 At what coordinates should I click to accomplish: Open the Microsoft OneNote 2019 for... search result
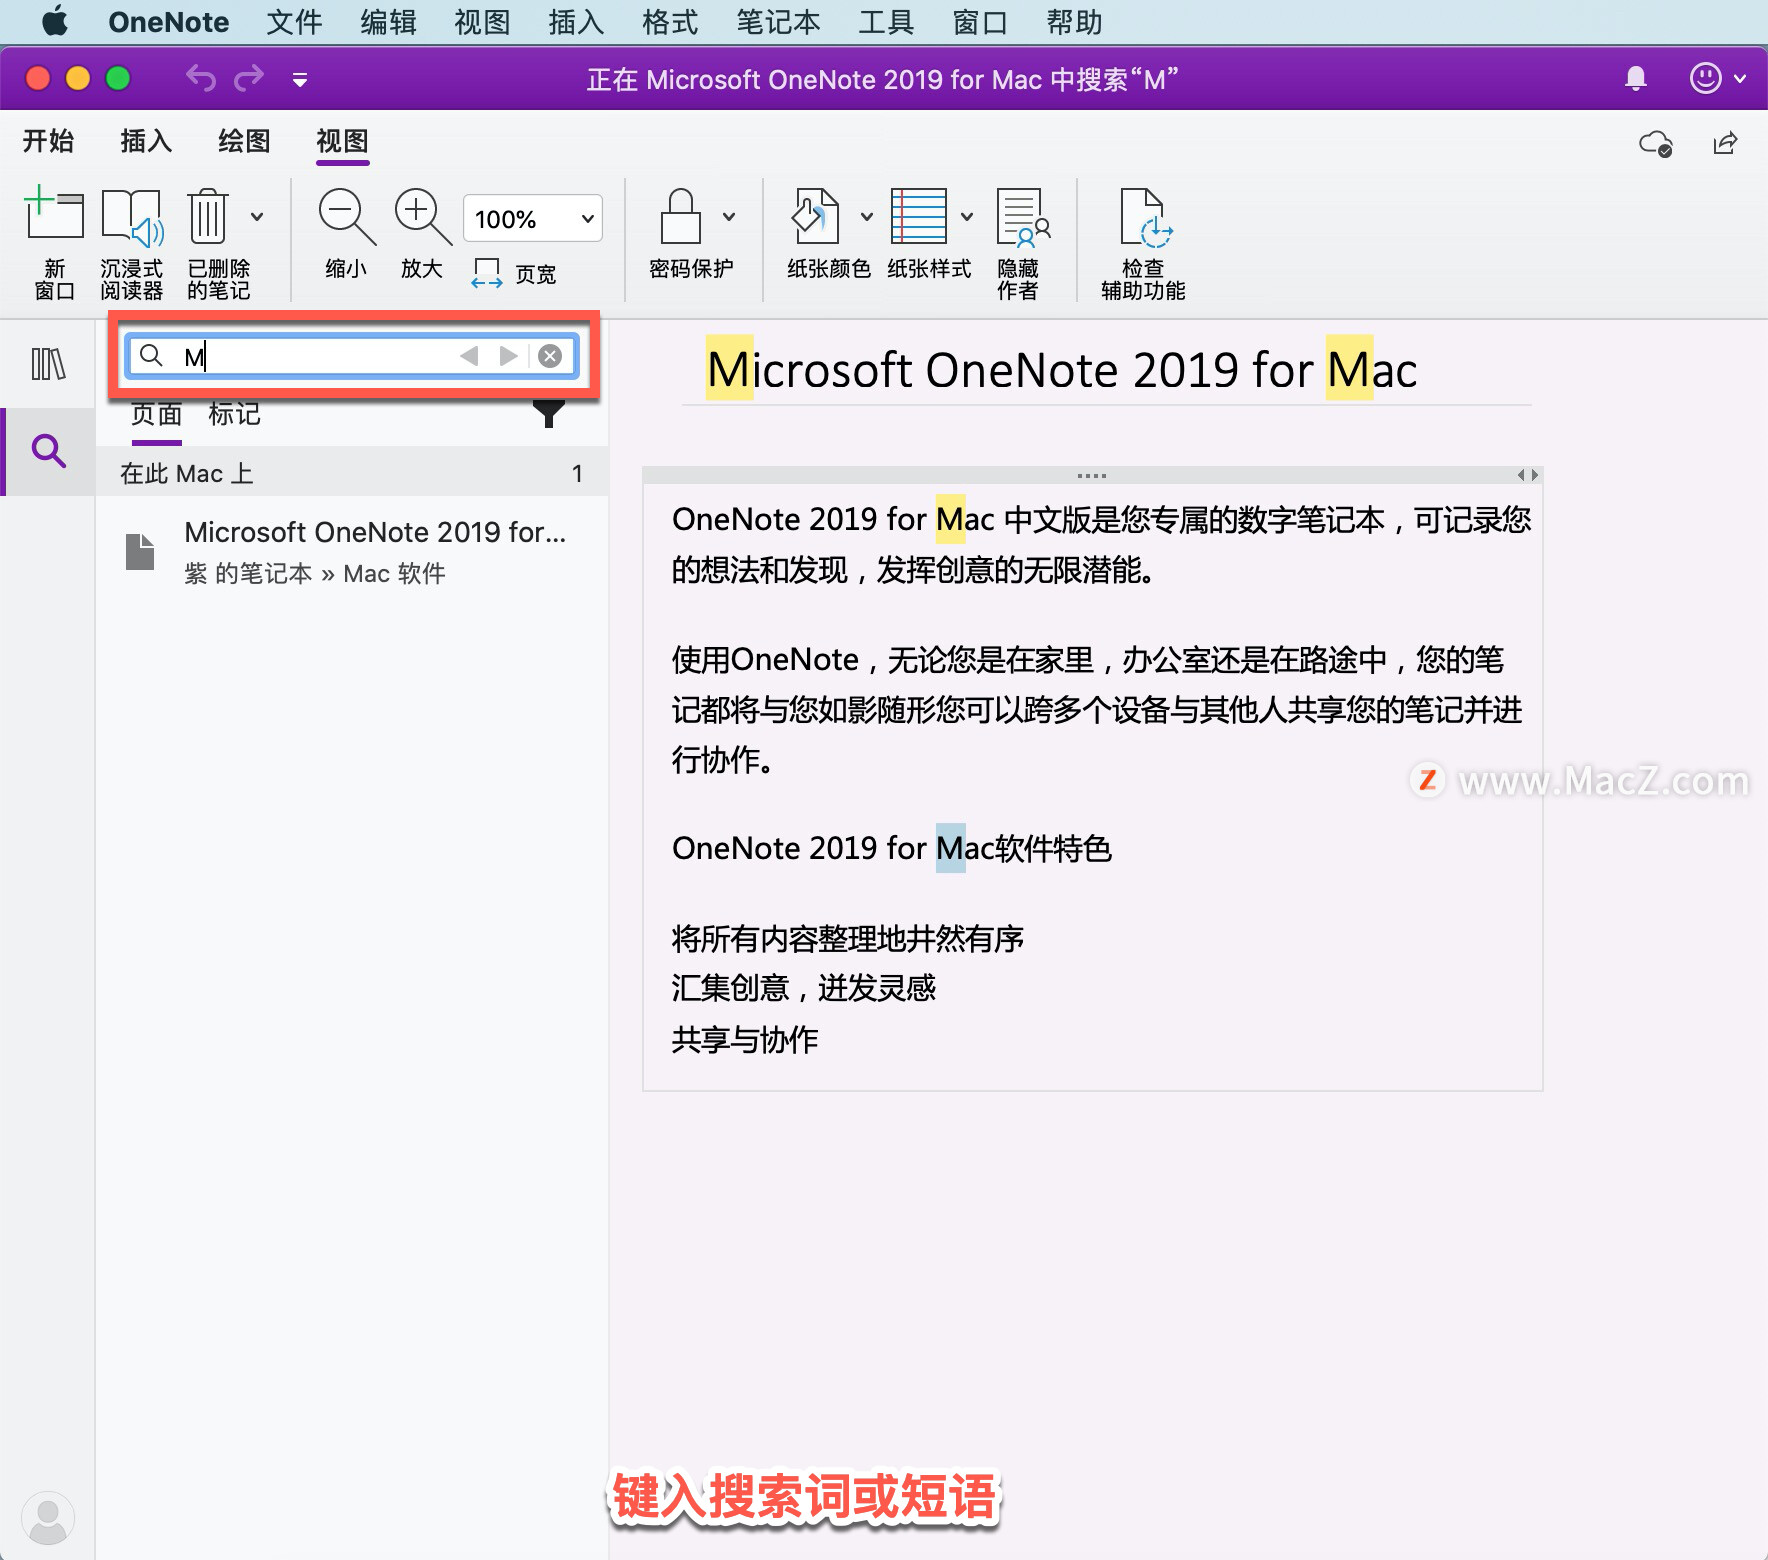coord(352,552)
